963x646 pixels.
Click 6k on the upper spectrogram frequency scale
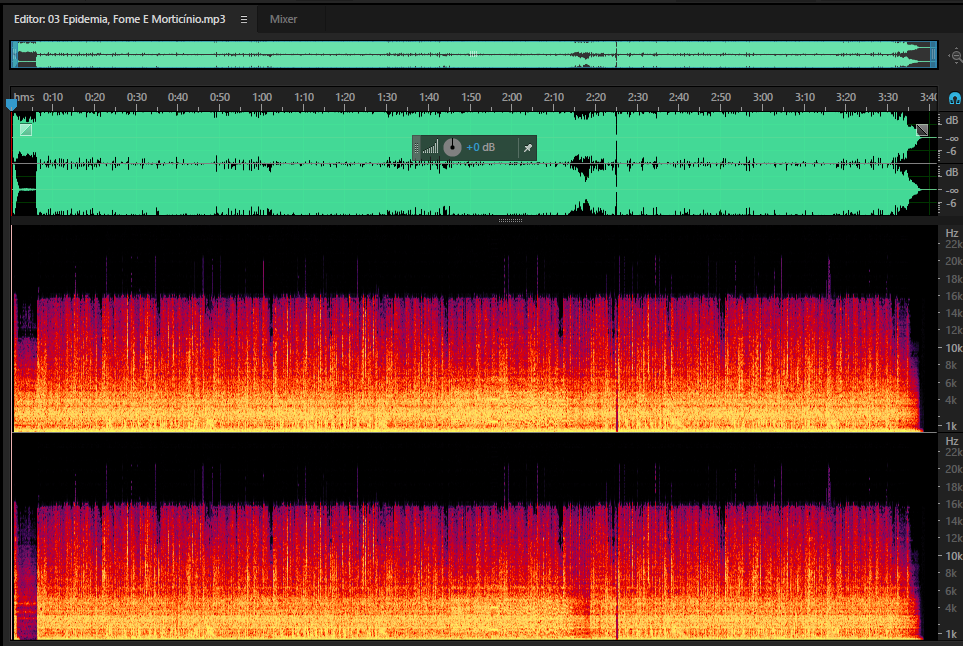(951, 383)
